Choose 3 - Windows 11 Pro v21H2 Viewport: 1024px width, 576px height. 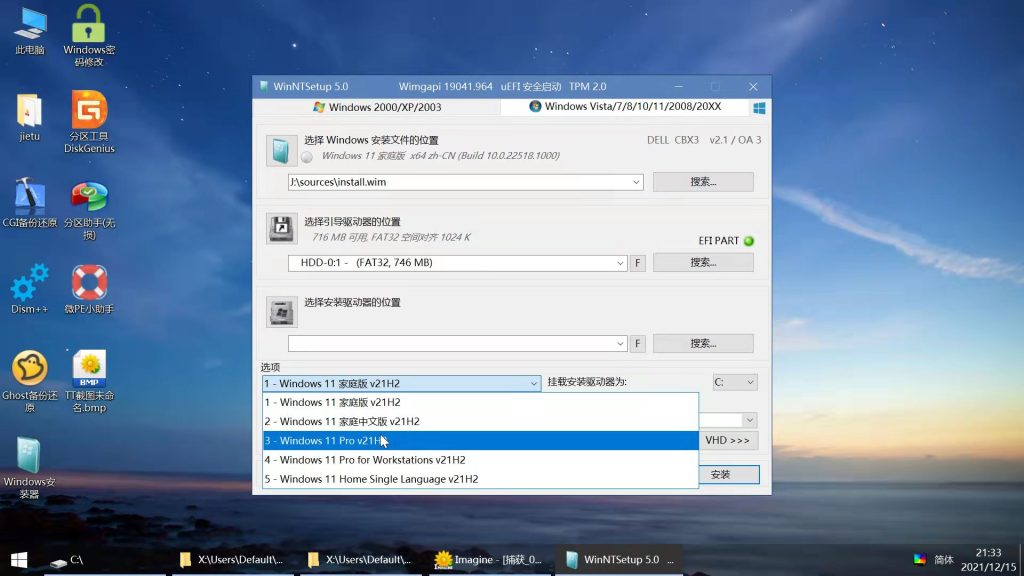(480, 440)
